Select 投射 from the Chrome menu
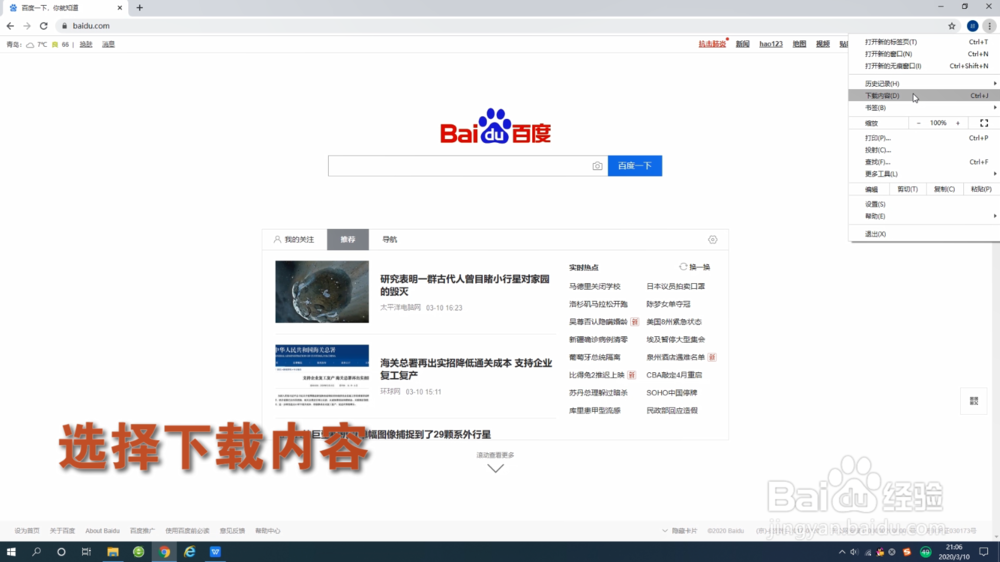This screenshot has width=1000, height=562. click(x=924, y=150)
